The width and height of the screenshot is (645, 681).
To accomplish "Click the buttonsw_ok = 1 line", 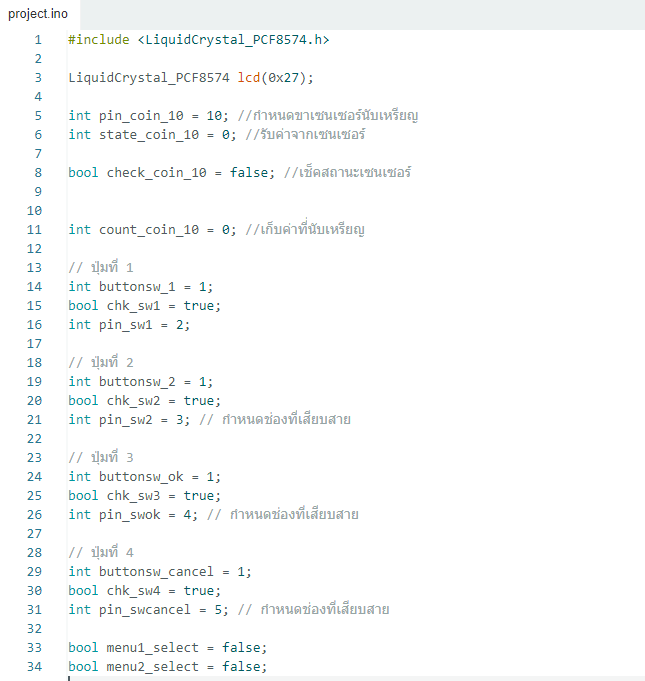I will (x=145, y=477).
